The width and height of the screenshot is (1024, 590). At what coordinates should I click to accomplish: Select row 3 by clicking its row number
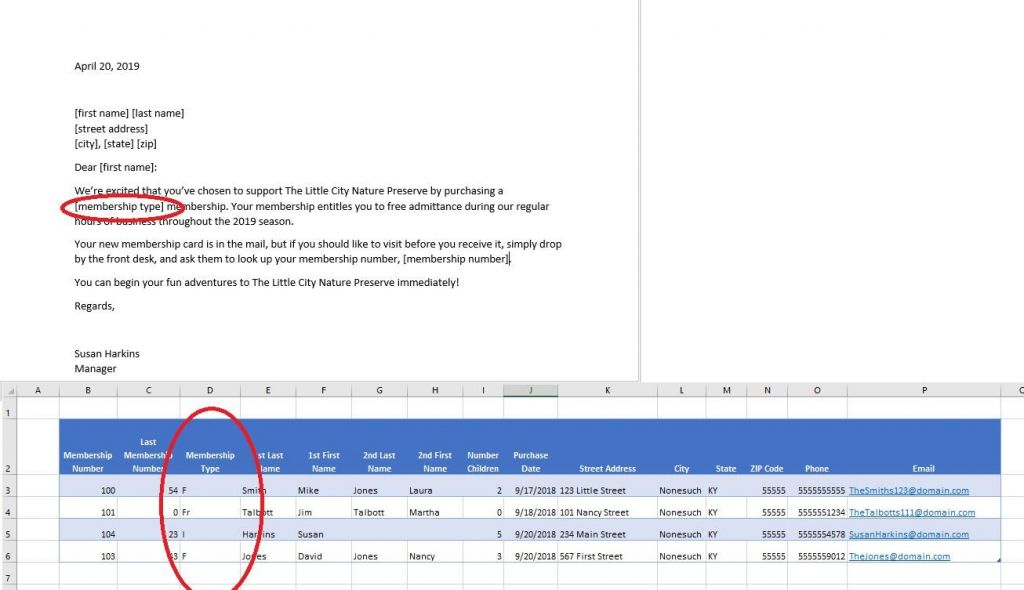(x=10, y=490)
